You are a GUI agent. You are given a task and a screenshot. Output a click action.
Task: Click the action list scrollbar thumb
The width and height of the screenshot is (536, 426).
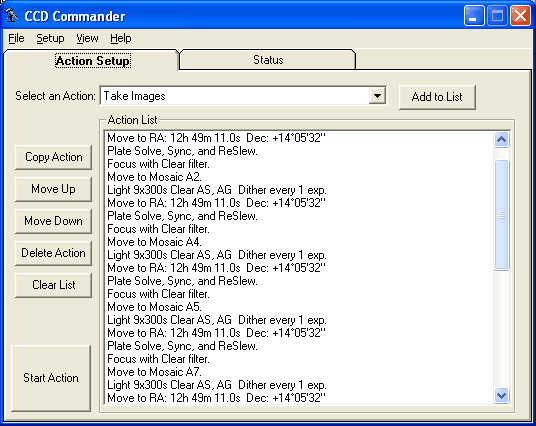(501, 215)
